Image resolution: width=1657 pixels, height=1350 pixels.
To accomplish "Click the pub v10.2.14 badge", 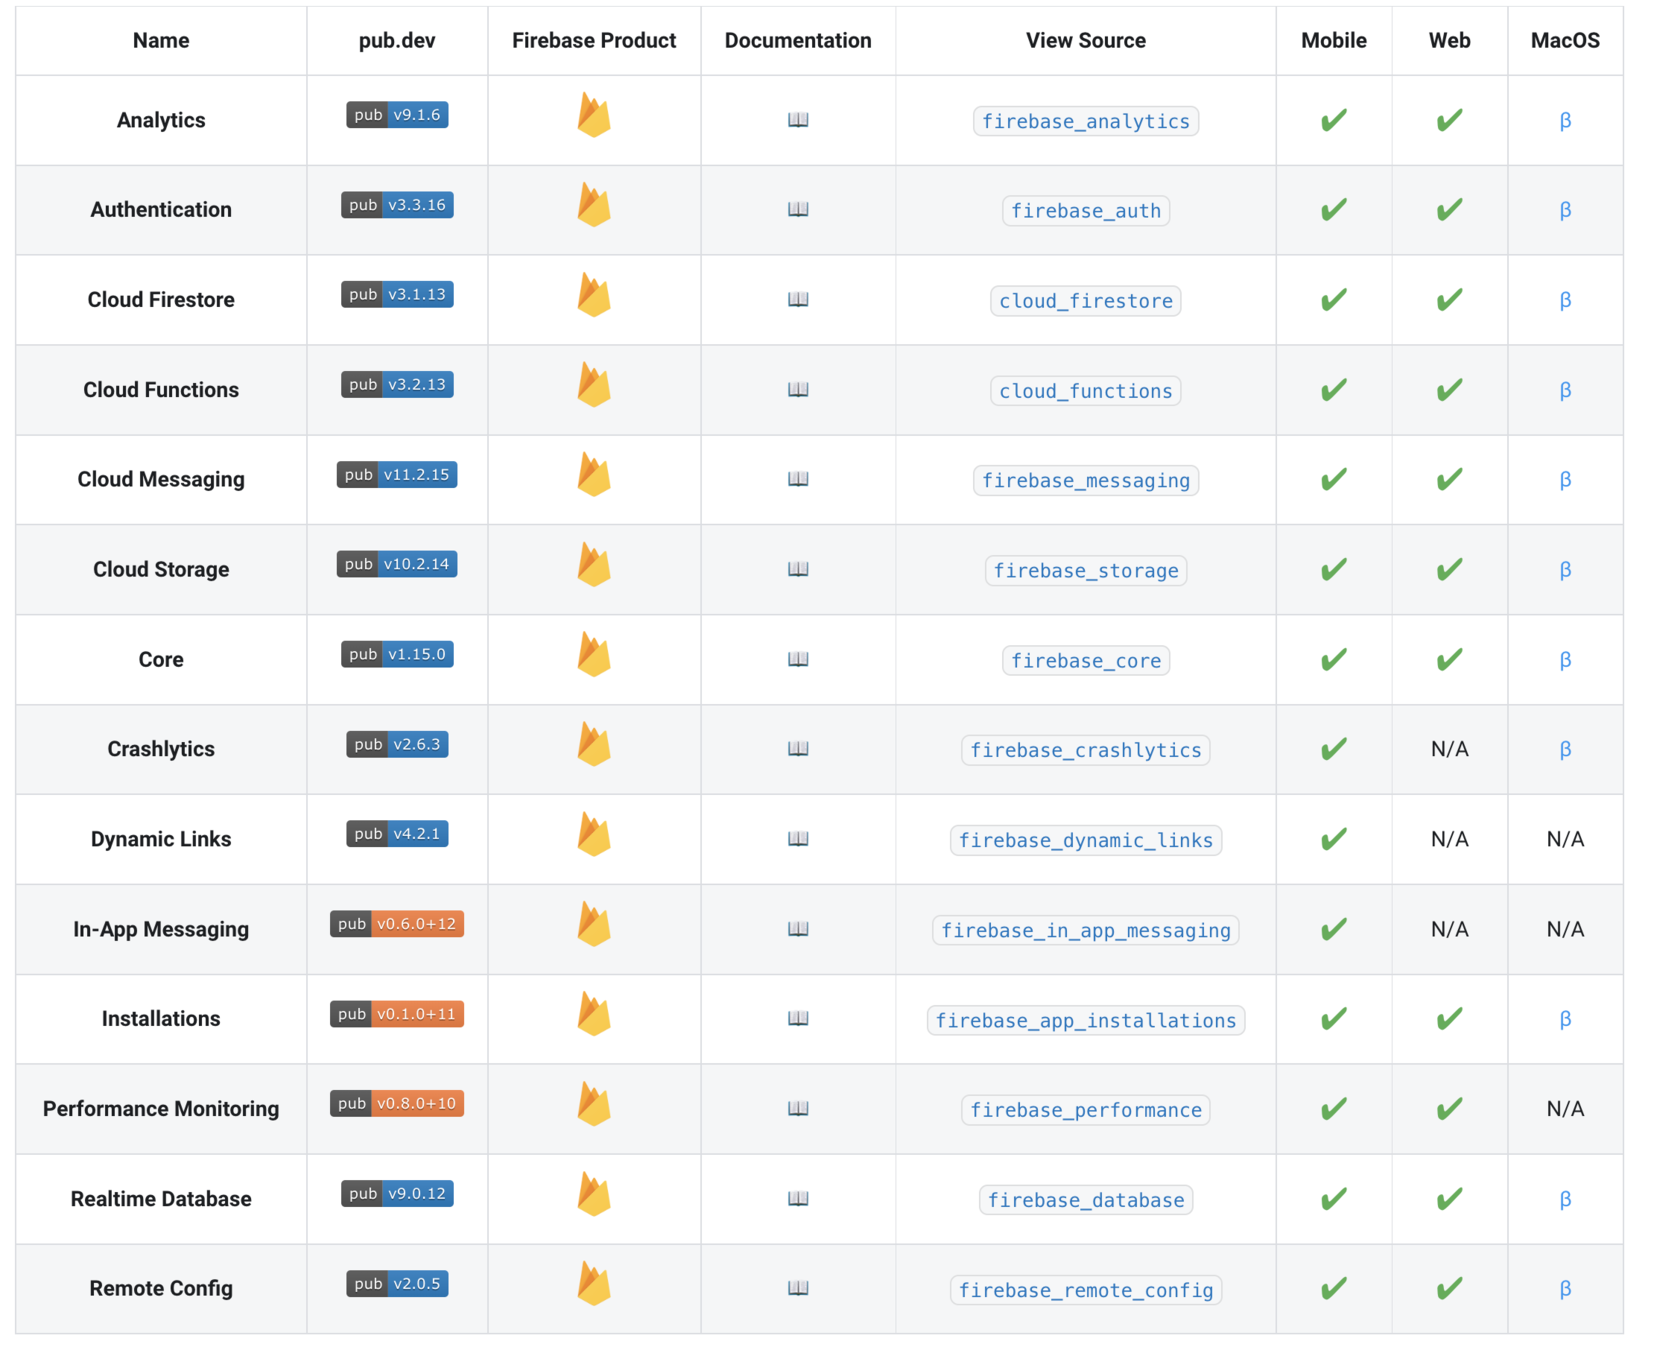I will click(x=397, y=564).
